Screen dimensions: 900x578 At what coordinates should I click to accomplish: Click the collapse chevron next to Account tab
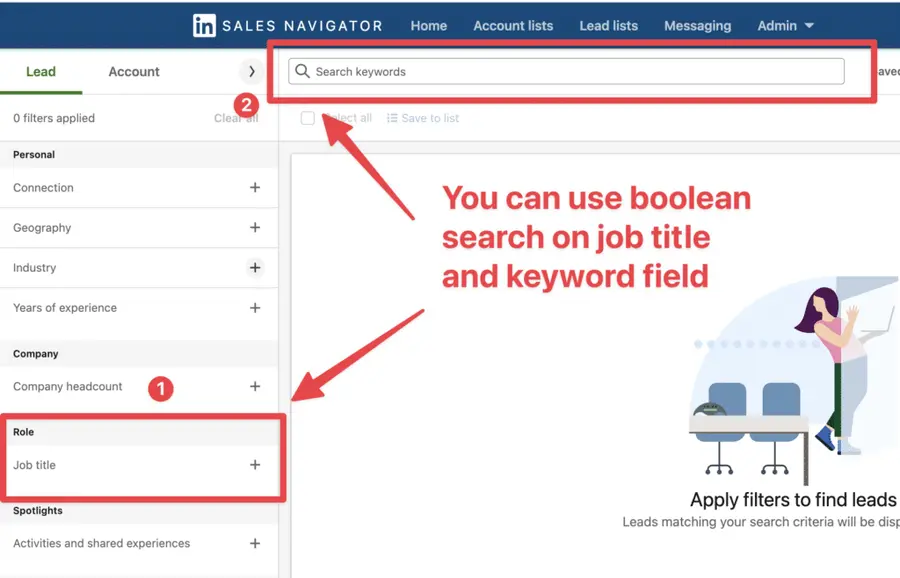point(253,71)
